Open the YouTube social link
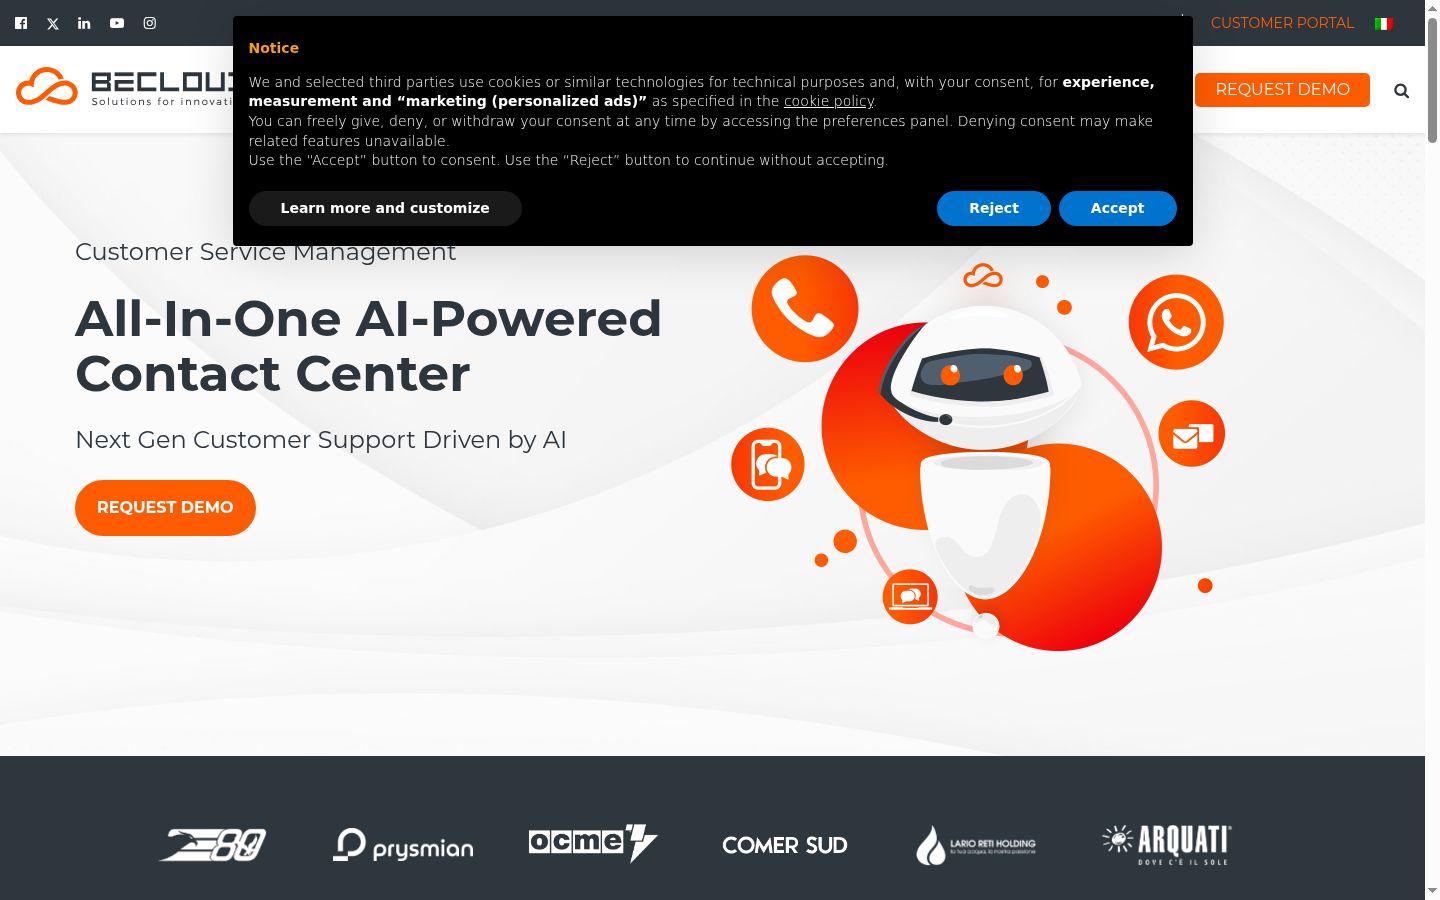This screenshot has width=1440, height=900. (117, 23)
